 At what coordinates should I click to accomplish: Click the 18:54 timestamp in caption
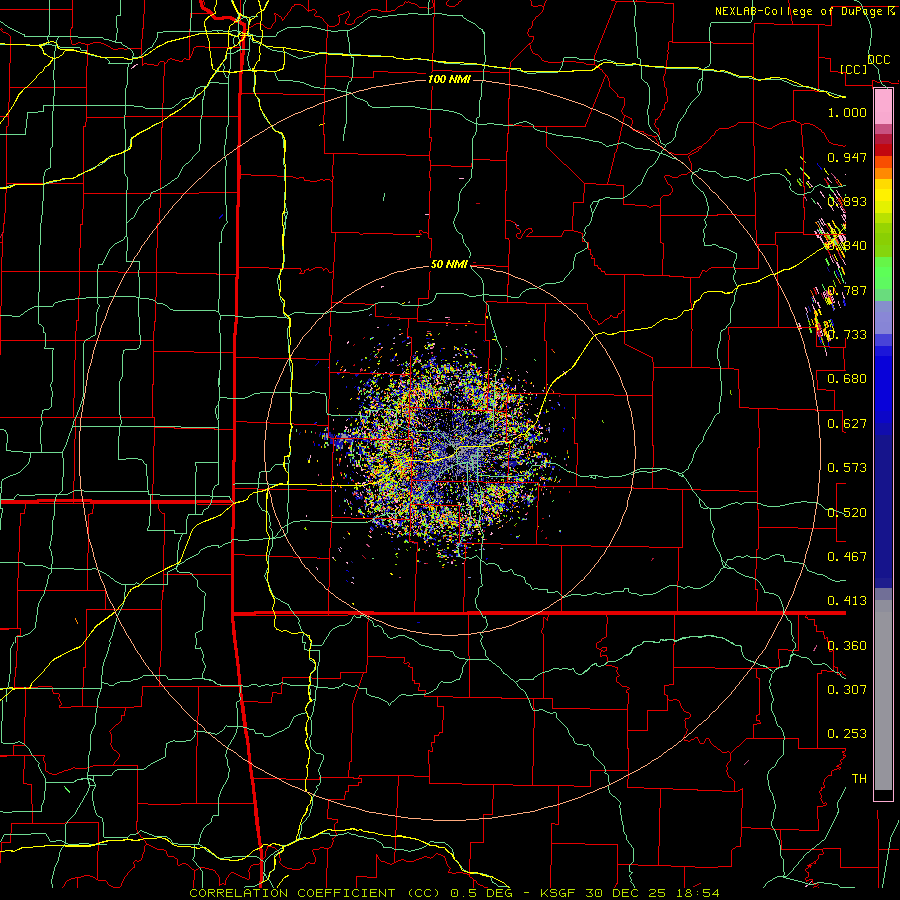click(698, 893)
